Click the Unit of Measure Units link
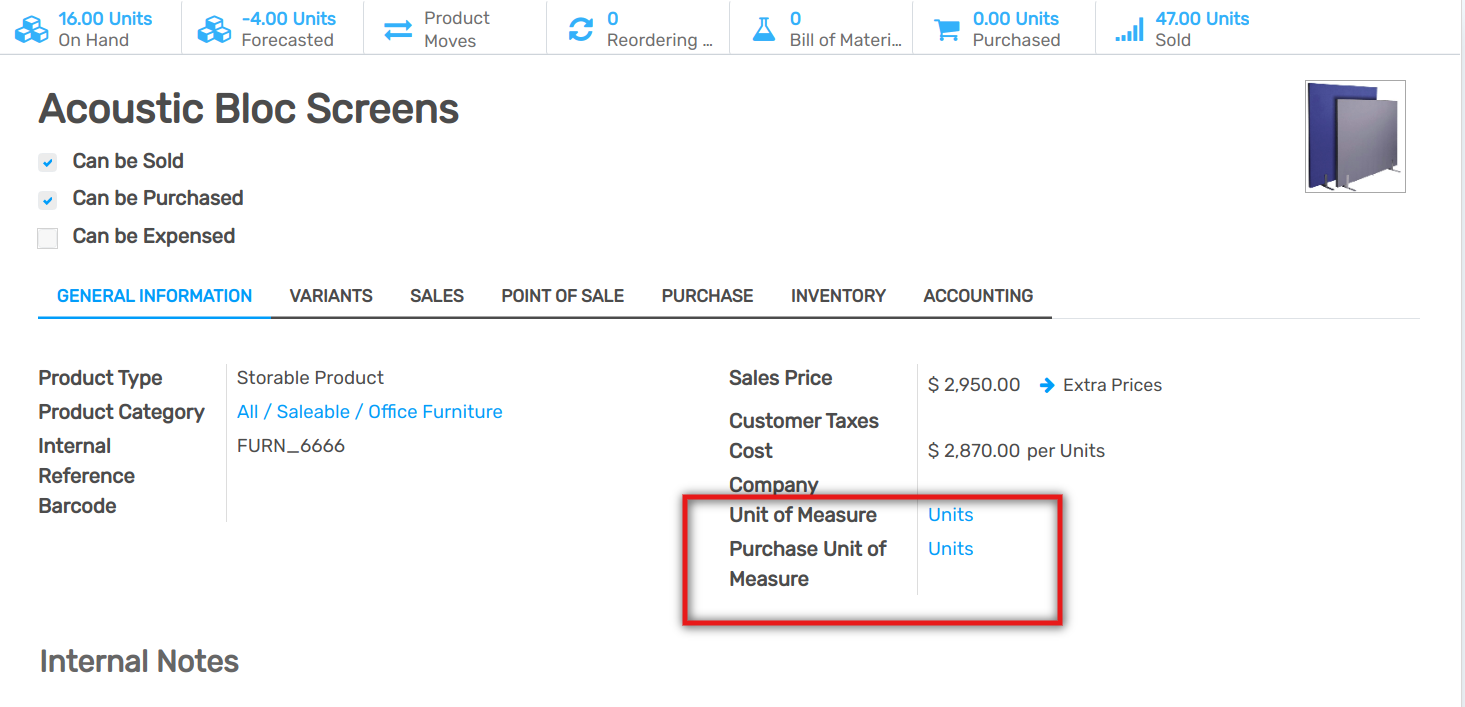This screenshot has height=707, width=1465. 950,515
